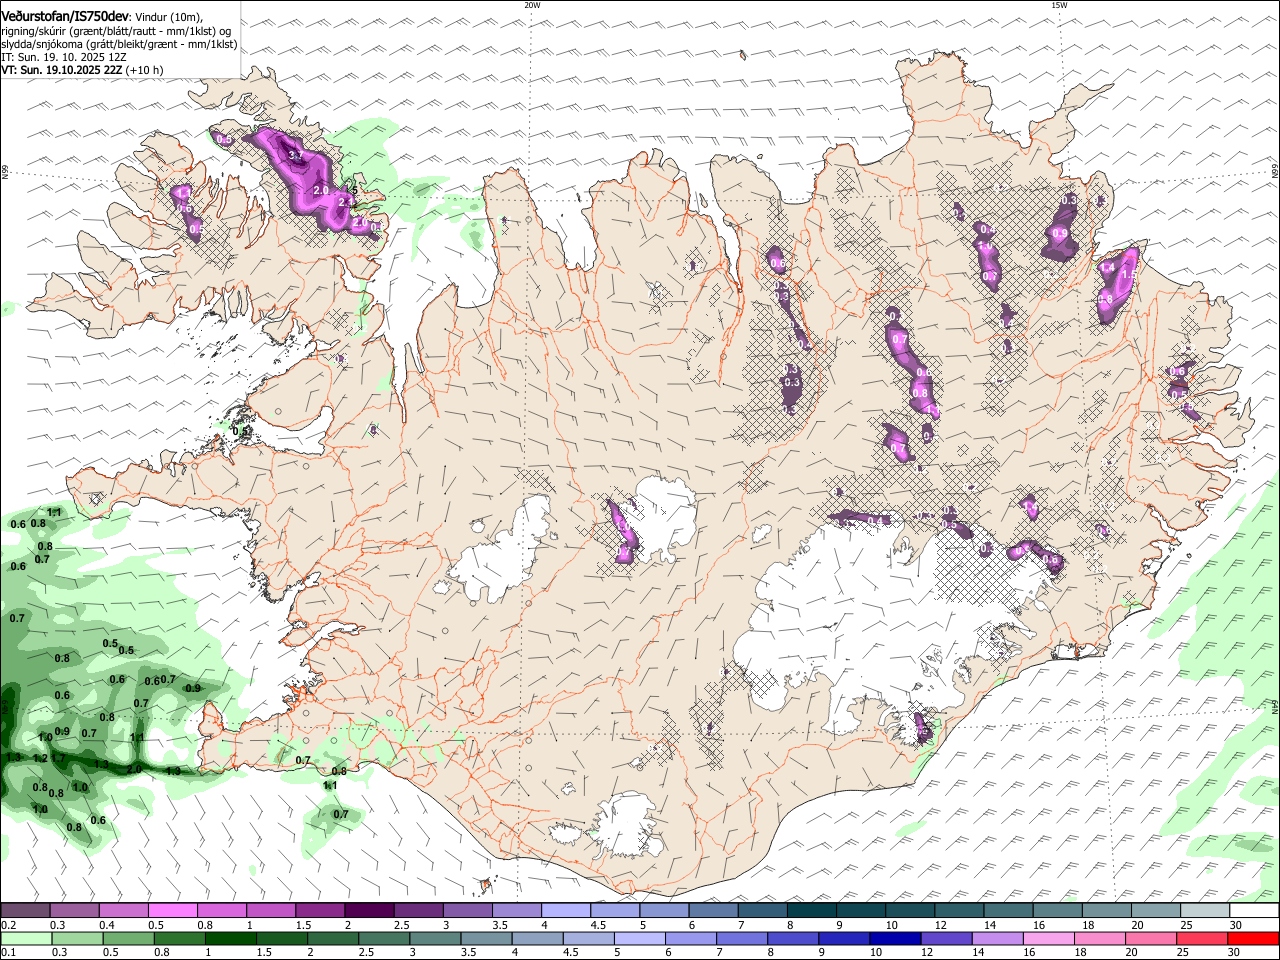Click the '0.1' label under the lower legend
The width and height of the screenshot is (1280, 960).
pyautogui.click(x=7, y=953)
